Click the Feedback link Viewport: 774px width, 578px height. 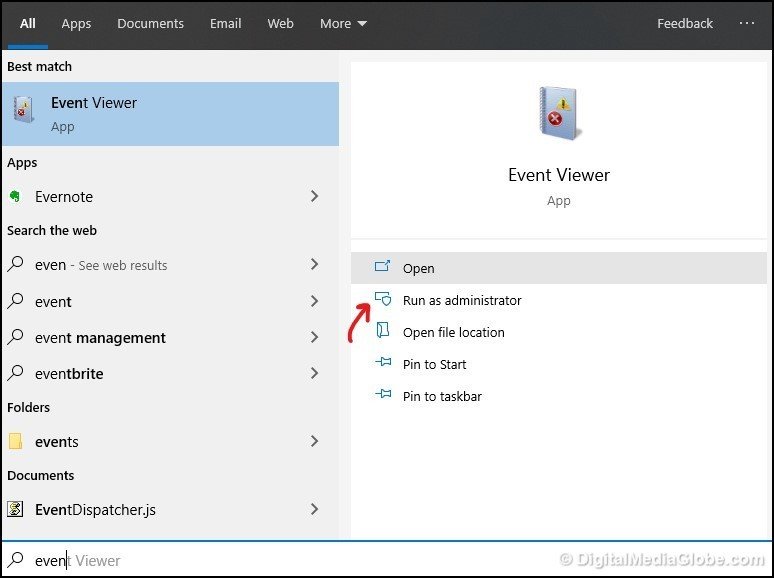pos(685,24)
